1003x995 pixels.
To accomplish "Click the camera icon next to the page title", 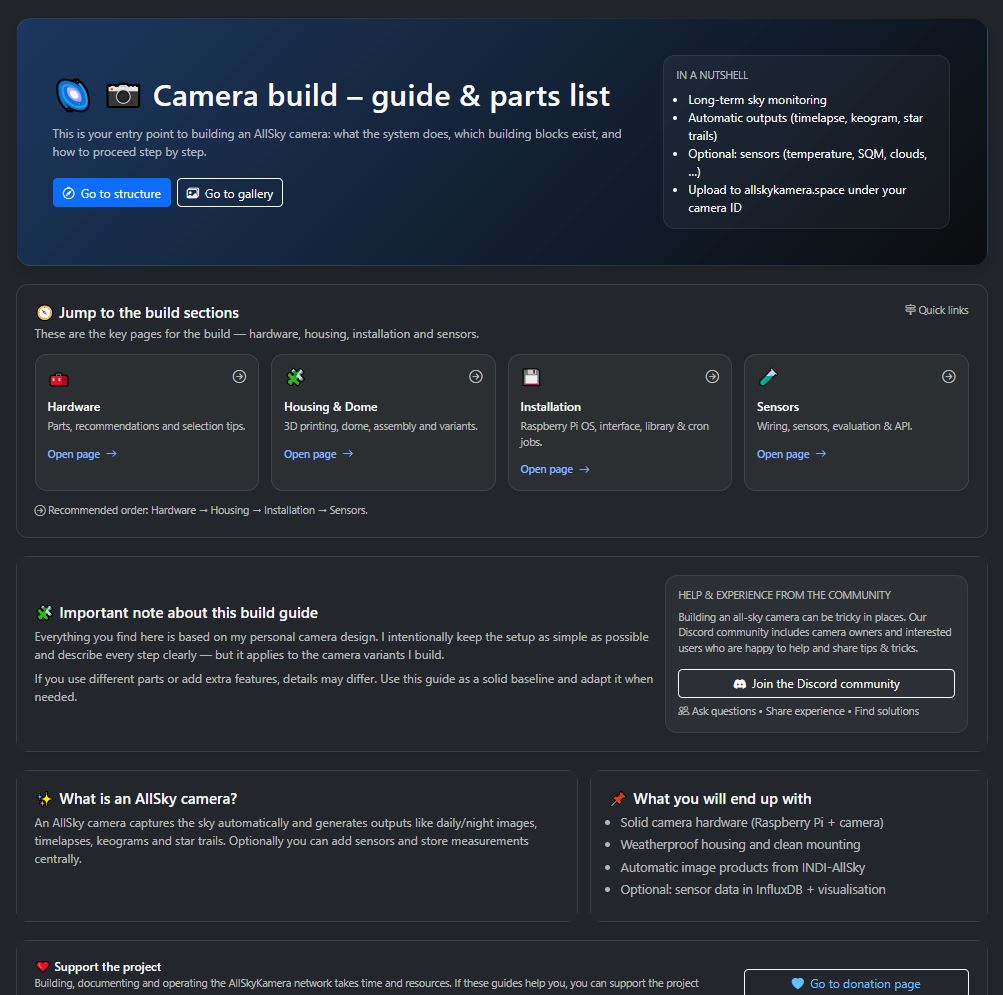I will pos(122,94).
